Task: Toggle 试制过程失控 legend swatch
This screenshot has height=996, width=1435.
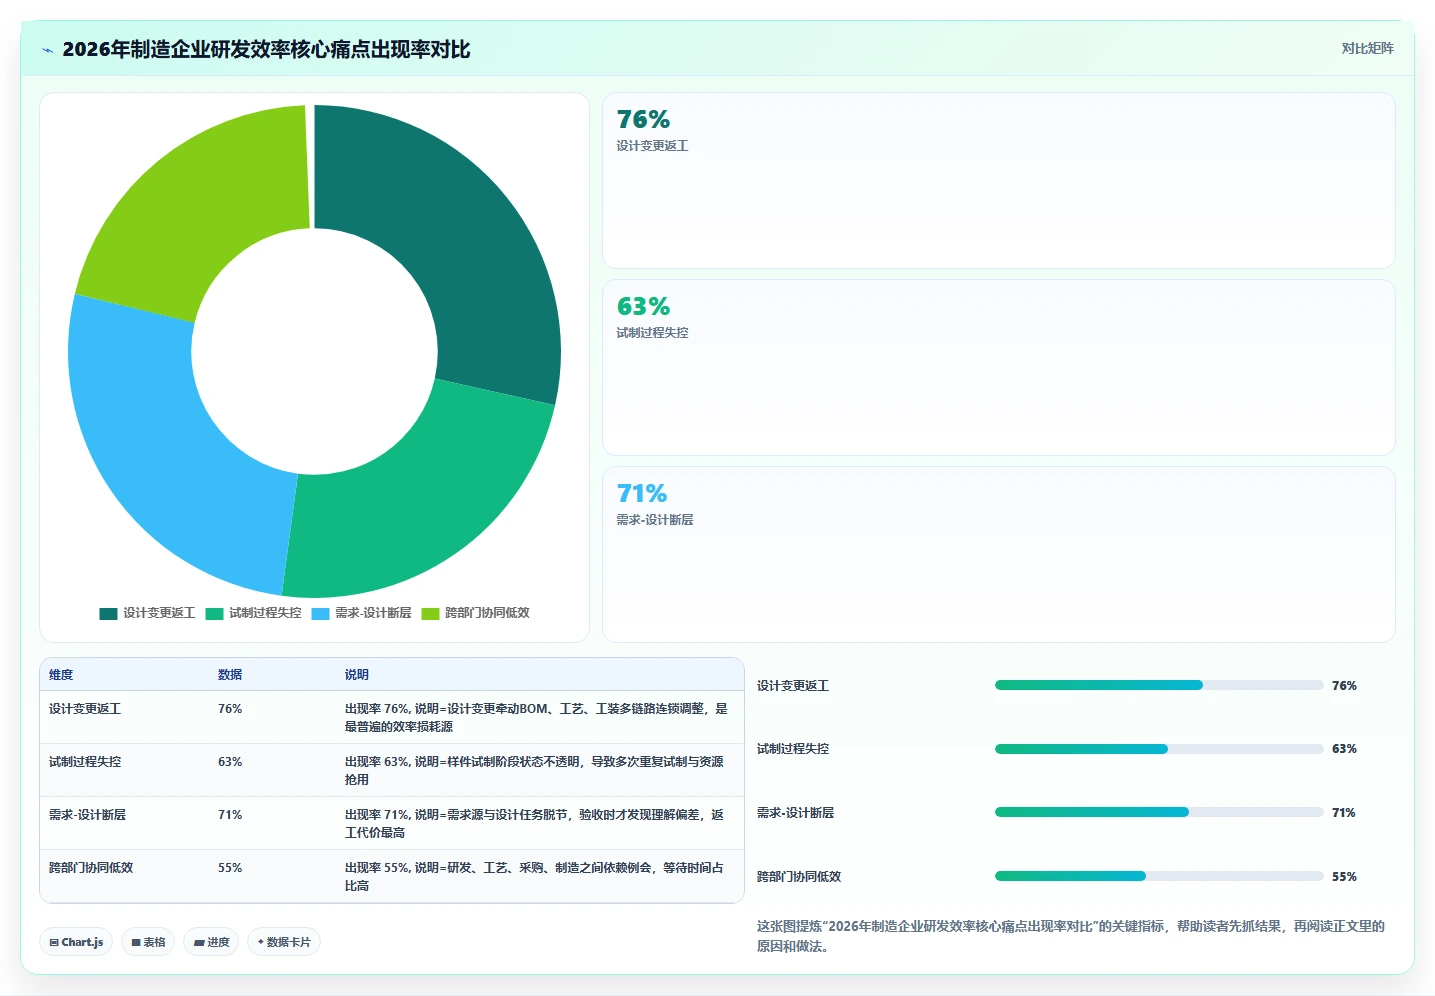Action: click(214, 613)
